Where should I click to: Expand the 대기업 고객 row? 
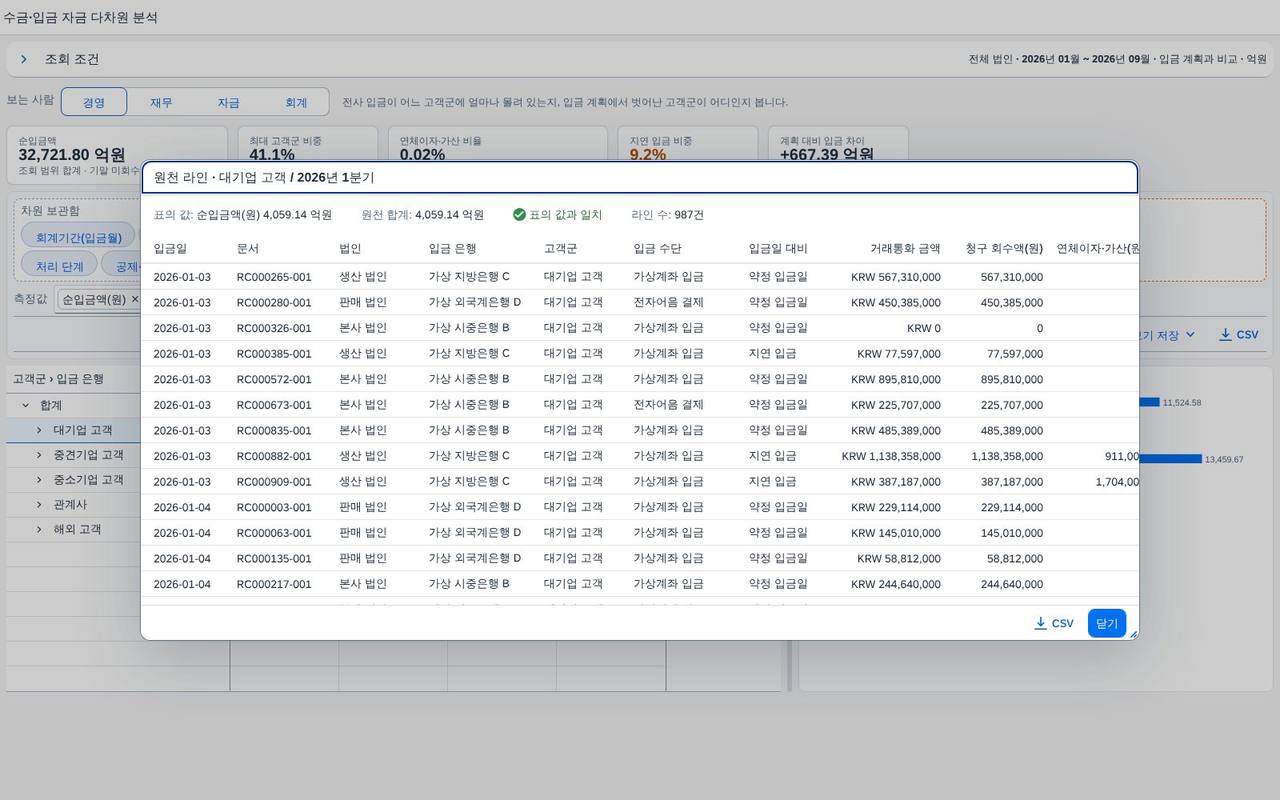39,430
